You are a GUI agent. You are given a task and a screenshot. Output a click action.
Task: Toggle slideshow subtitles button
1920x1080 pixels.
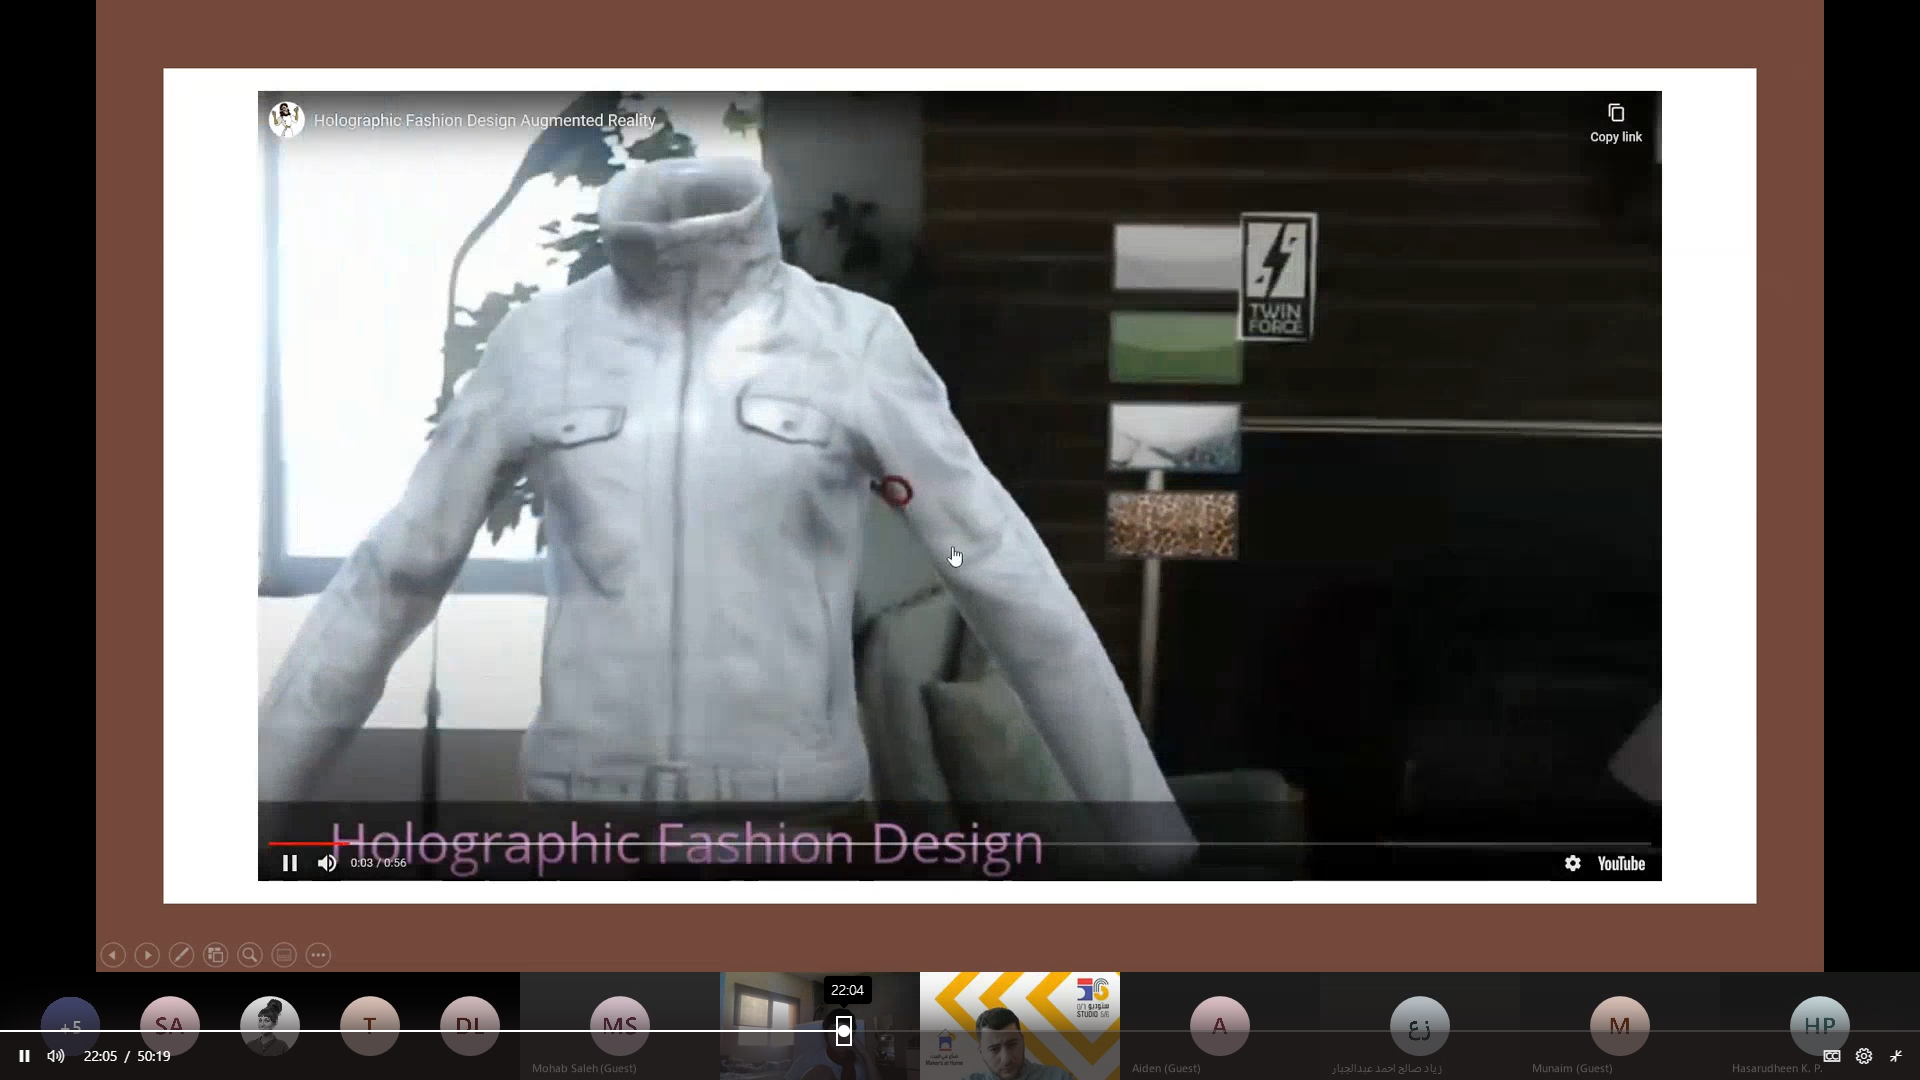pos(284,955)
